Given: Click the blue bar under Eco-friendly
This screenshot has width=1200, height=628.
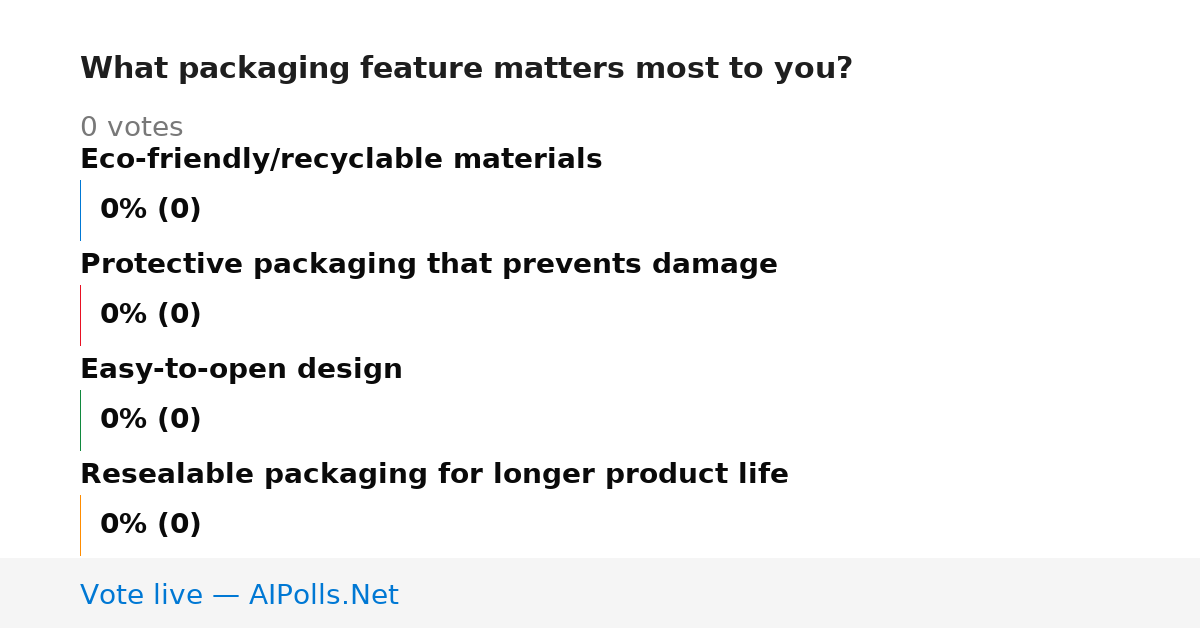Looking at the screenshot, I should point(80,210).
